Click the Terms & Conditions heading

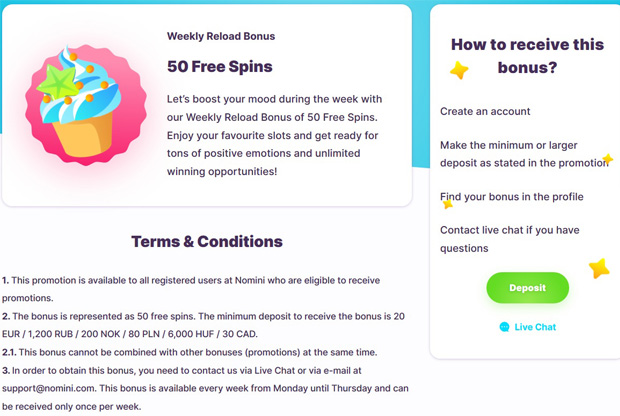(x=207, y=241)
